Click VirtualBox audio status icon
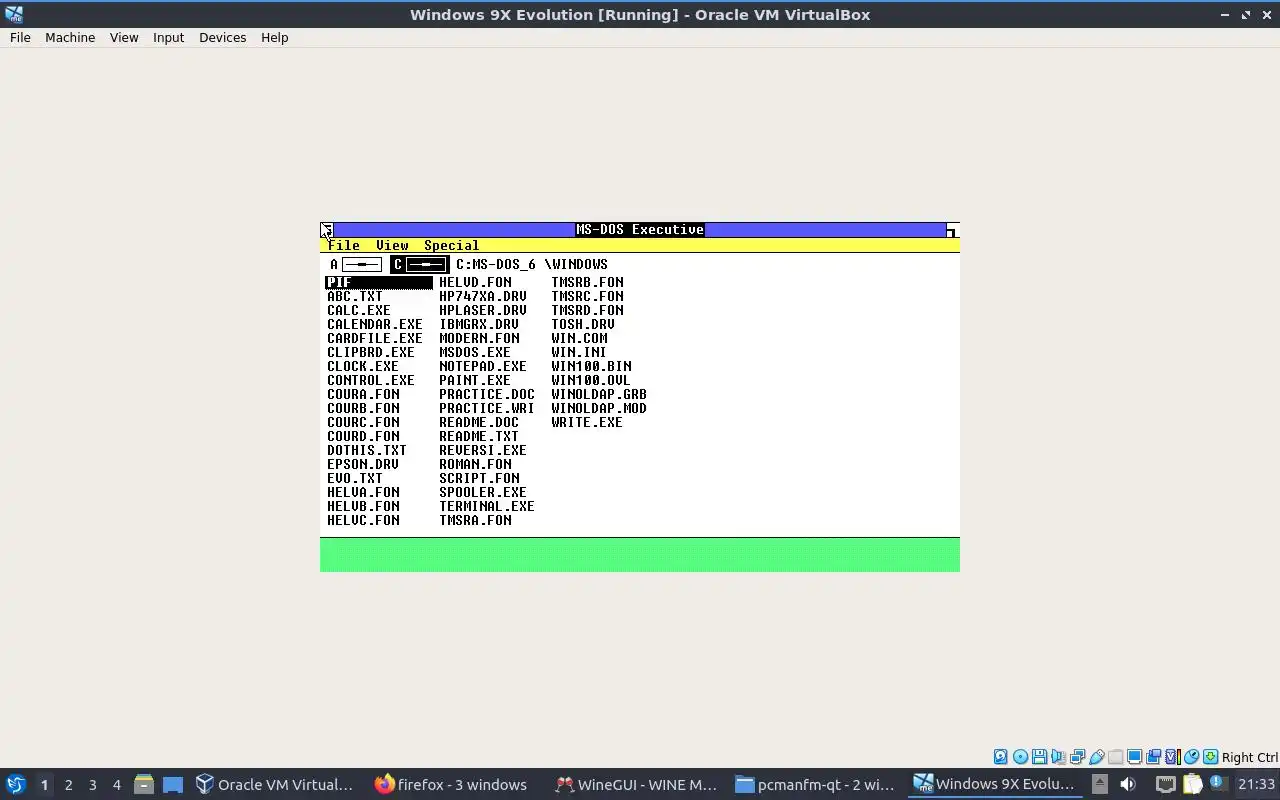 1058,757
